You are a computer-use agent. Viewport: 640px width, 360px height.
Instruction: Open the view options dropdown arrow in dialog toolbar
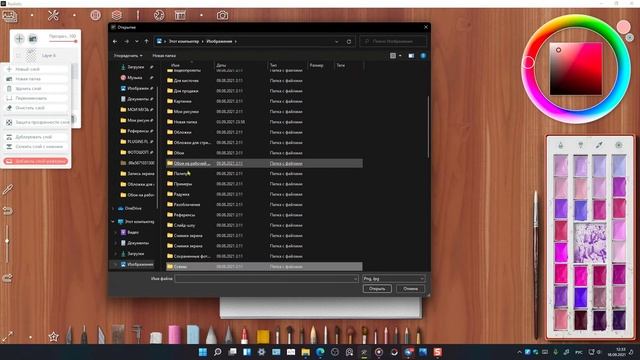tap(400, 56)
